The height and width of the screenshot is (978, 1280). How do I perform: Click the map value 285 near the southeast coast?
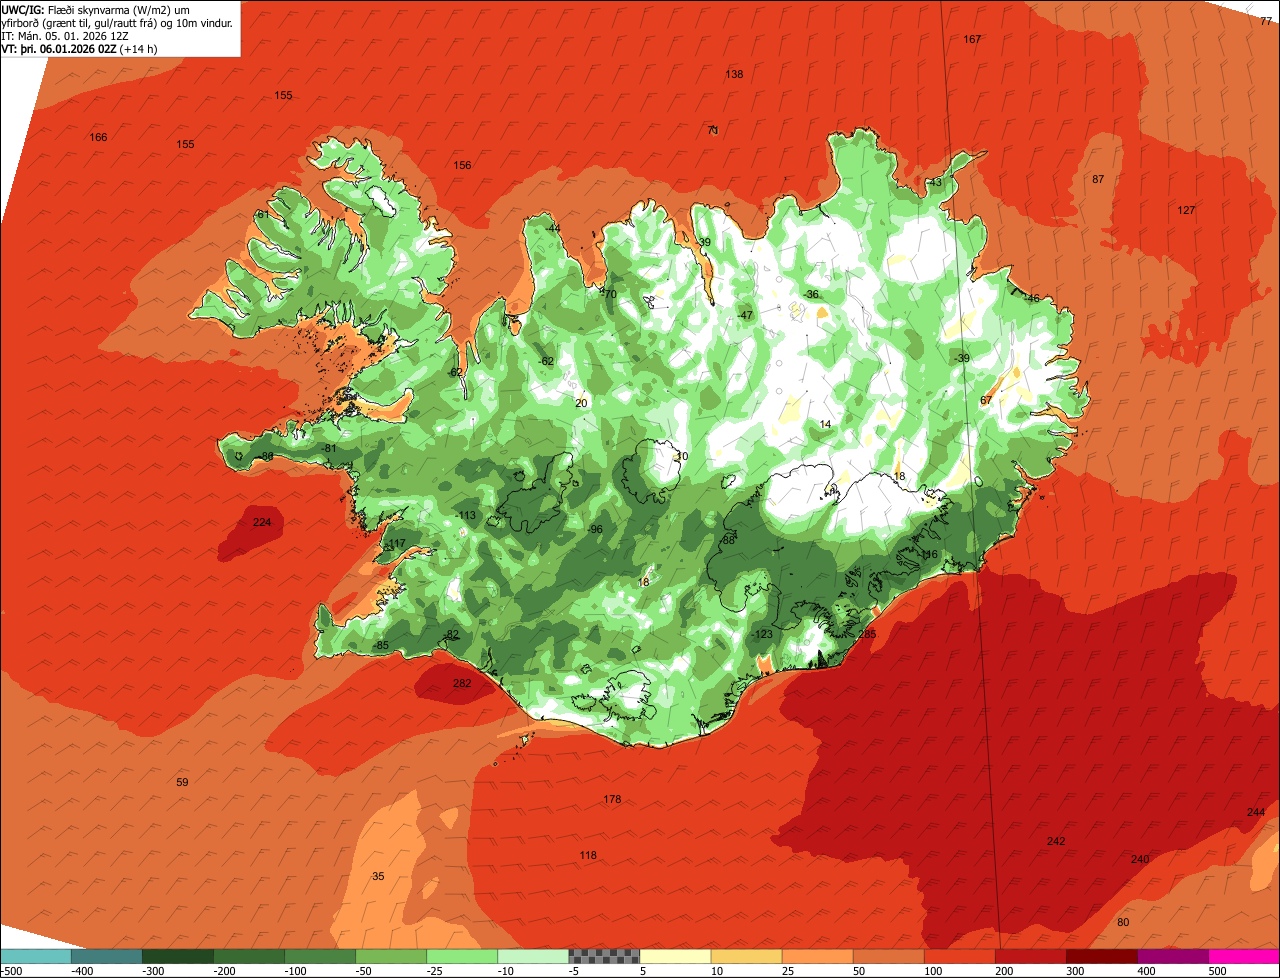(x=867, y=633)
